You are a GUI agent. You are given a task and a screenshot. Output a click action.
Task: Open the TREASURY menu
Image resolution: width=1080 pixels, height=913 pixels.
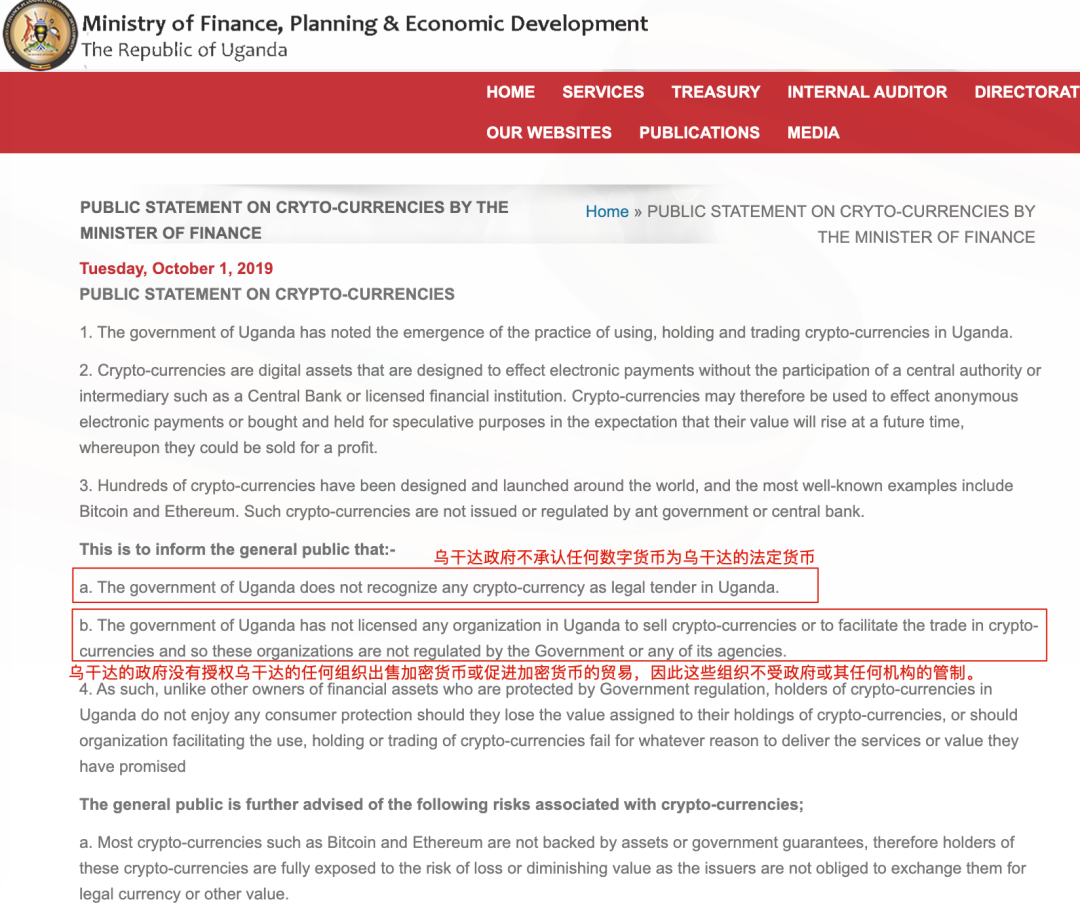pos(716,92)
